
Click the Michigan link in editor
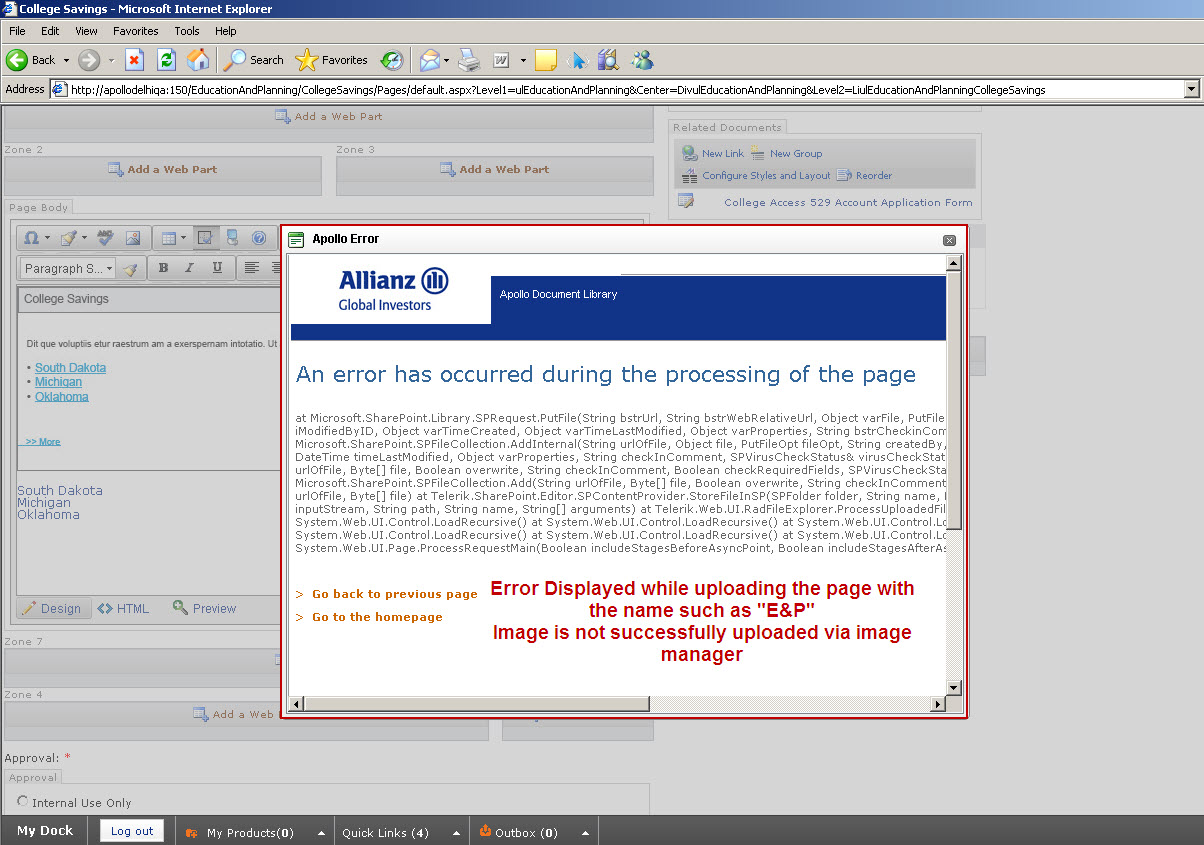58,382
